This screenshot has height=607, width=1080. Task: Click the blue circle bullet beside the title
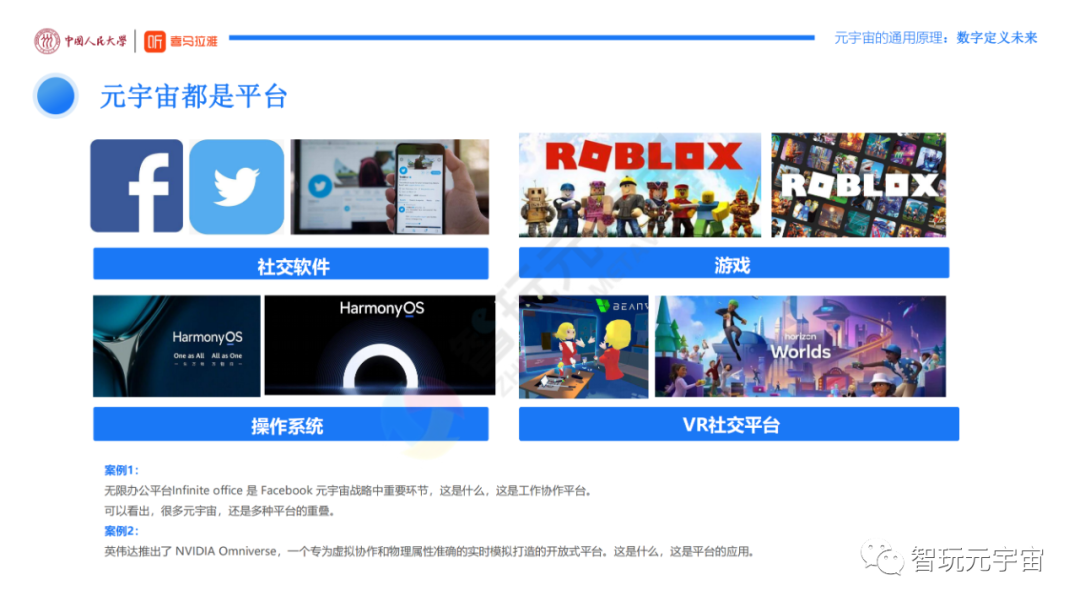pyautogui.click(x=56, y=96)
